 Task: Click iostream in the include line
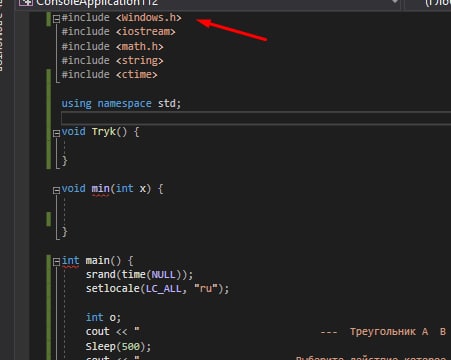[146, 32]
